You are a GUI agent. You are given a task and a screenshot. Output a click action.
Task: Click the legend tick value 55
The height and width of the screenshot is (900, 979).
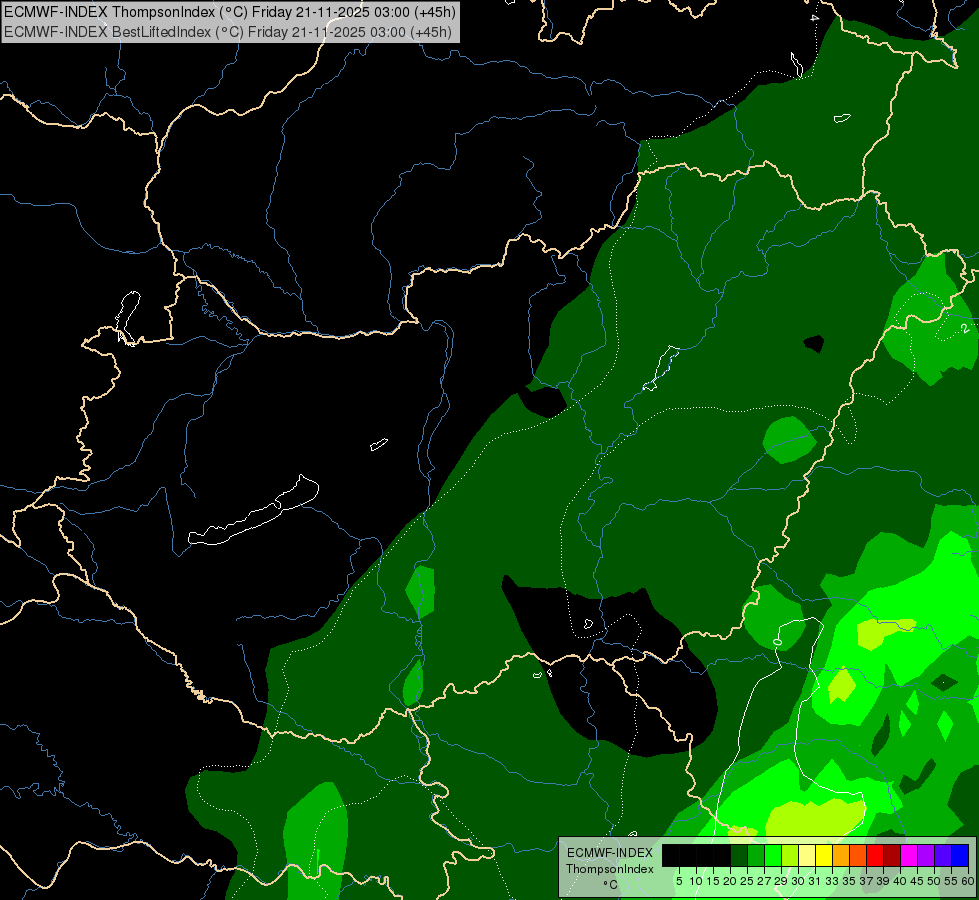coord(951,881)
